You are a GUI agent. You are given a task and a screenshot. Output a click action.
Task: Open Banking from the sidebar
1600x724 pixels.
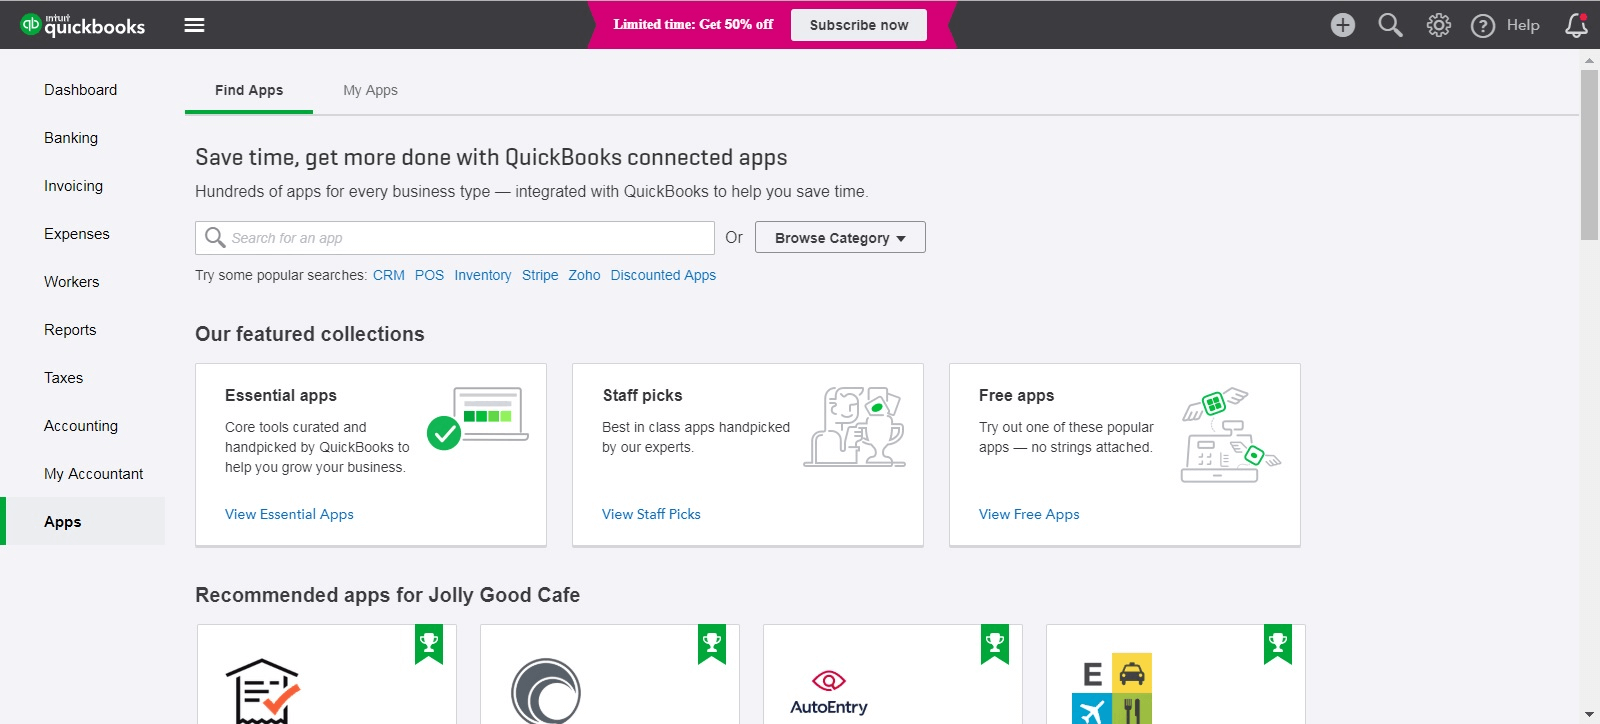coord(71,138)
